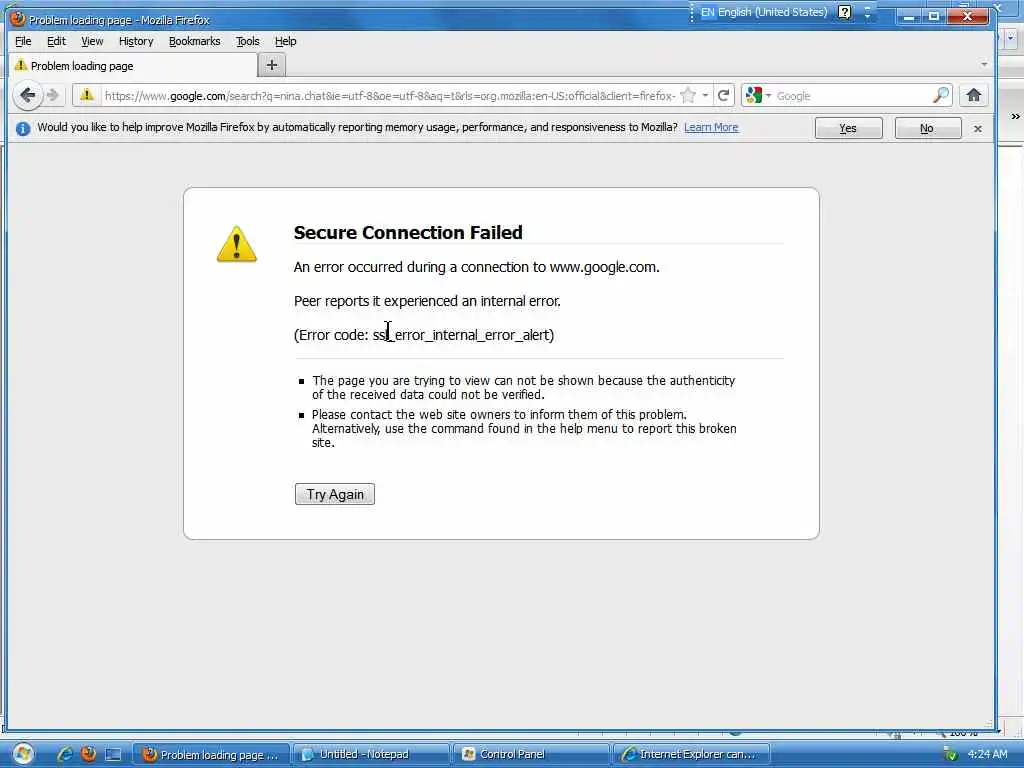The width and height of the screenshot is (1024, 768).
Task: Open the history dropdown arrow in address bar
Action: (705, 95)
